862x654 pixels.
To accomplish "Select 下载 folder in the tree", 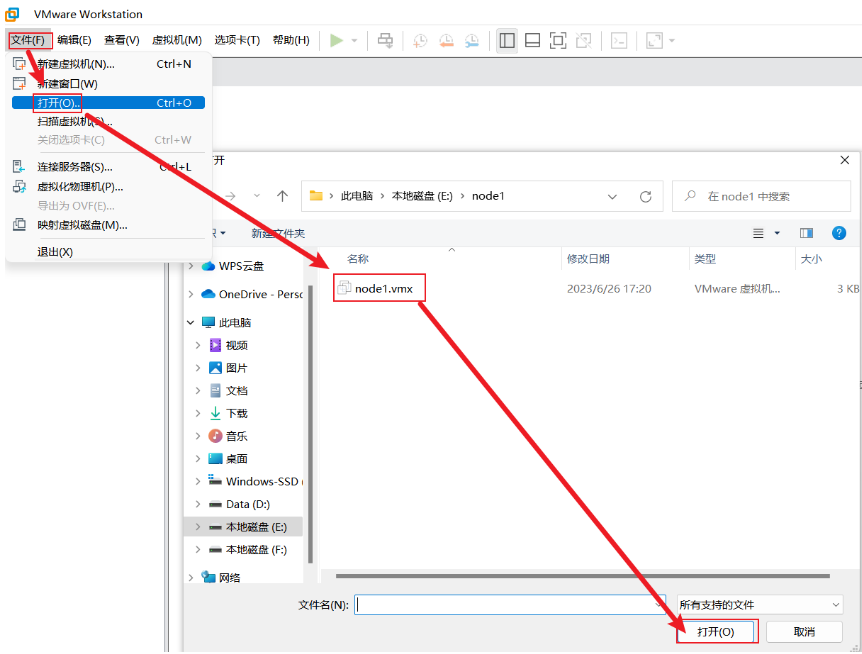I will [x=236, y=413].
